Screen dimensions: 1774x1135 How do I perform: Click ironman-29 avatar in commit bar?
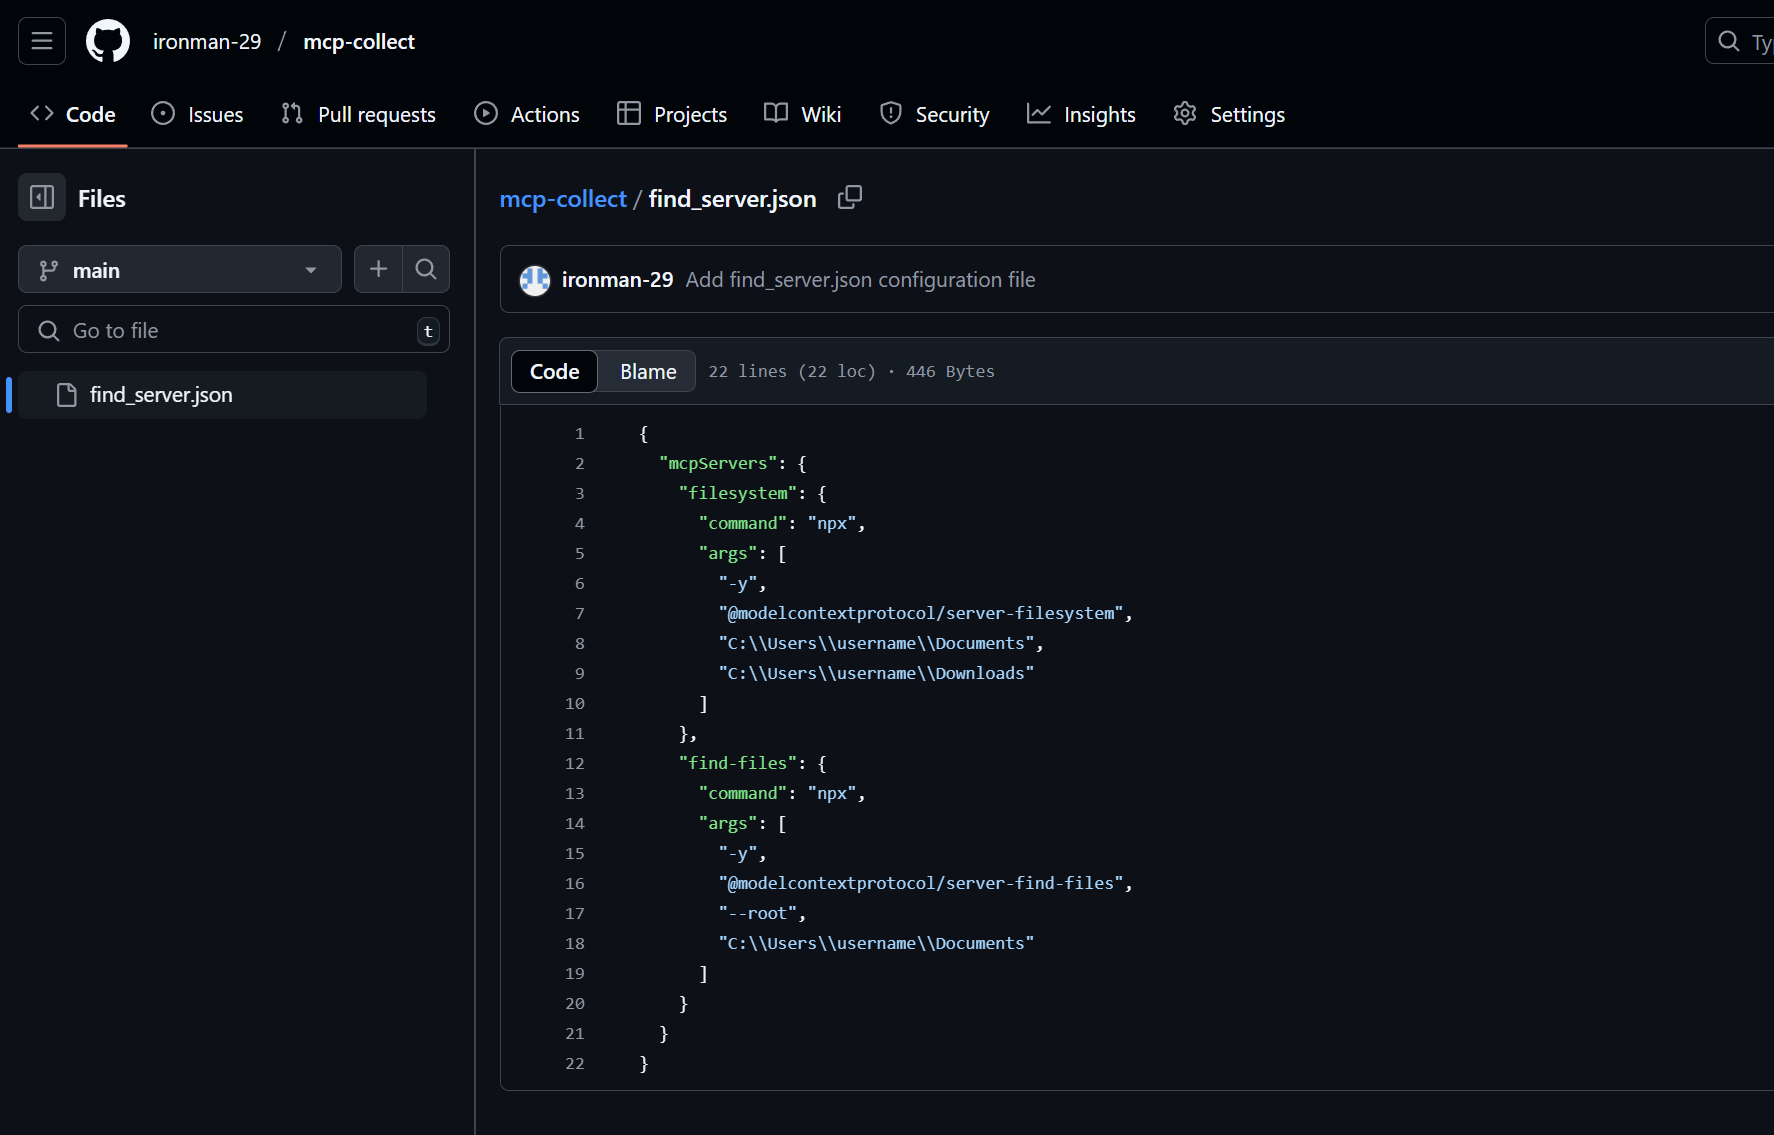coord(535,280)
